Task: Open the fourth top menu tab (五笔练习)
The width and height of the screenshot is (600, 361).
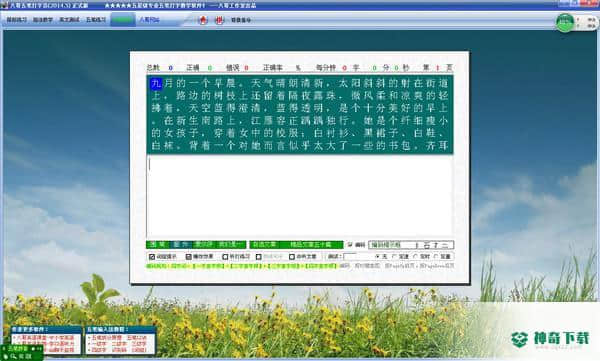Action: 96,20
